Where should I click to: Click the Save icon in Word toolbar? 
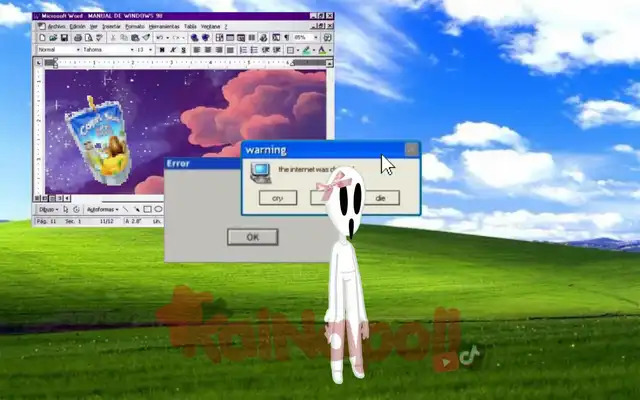pos(64,37)
